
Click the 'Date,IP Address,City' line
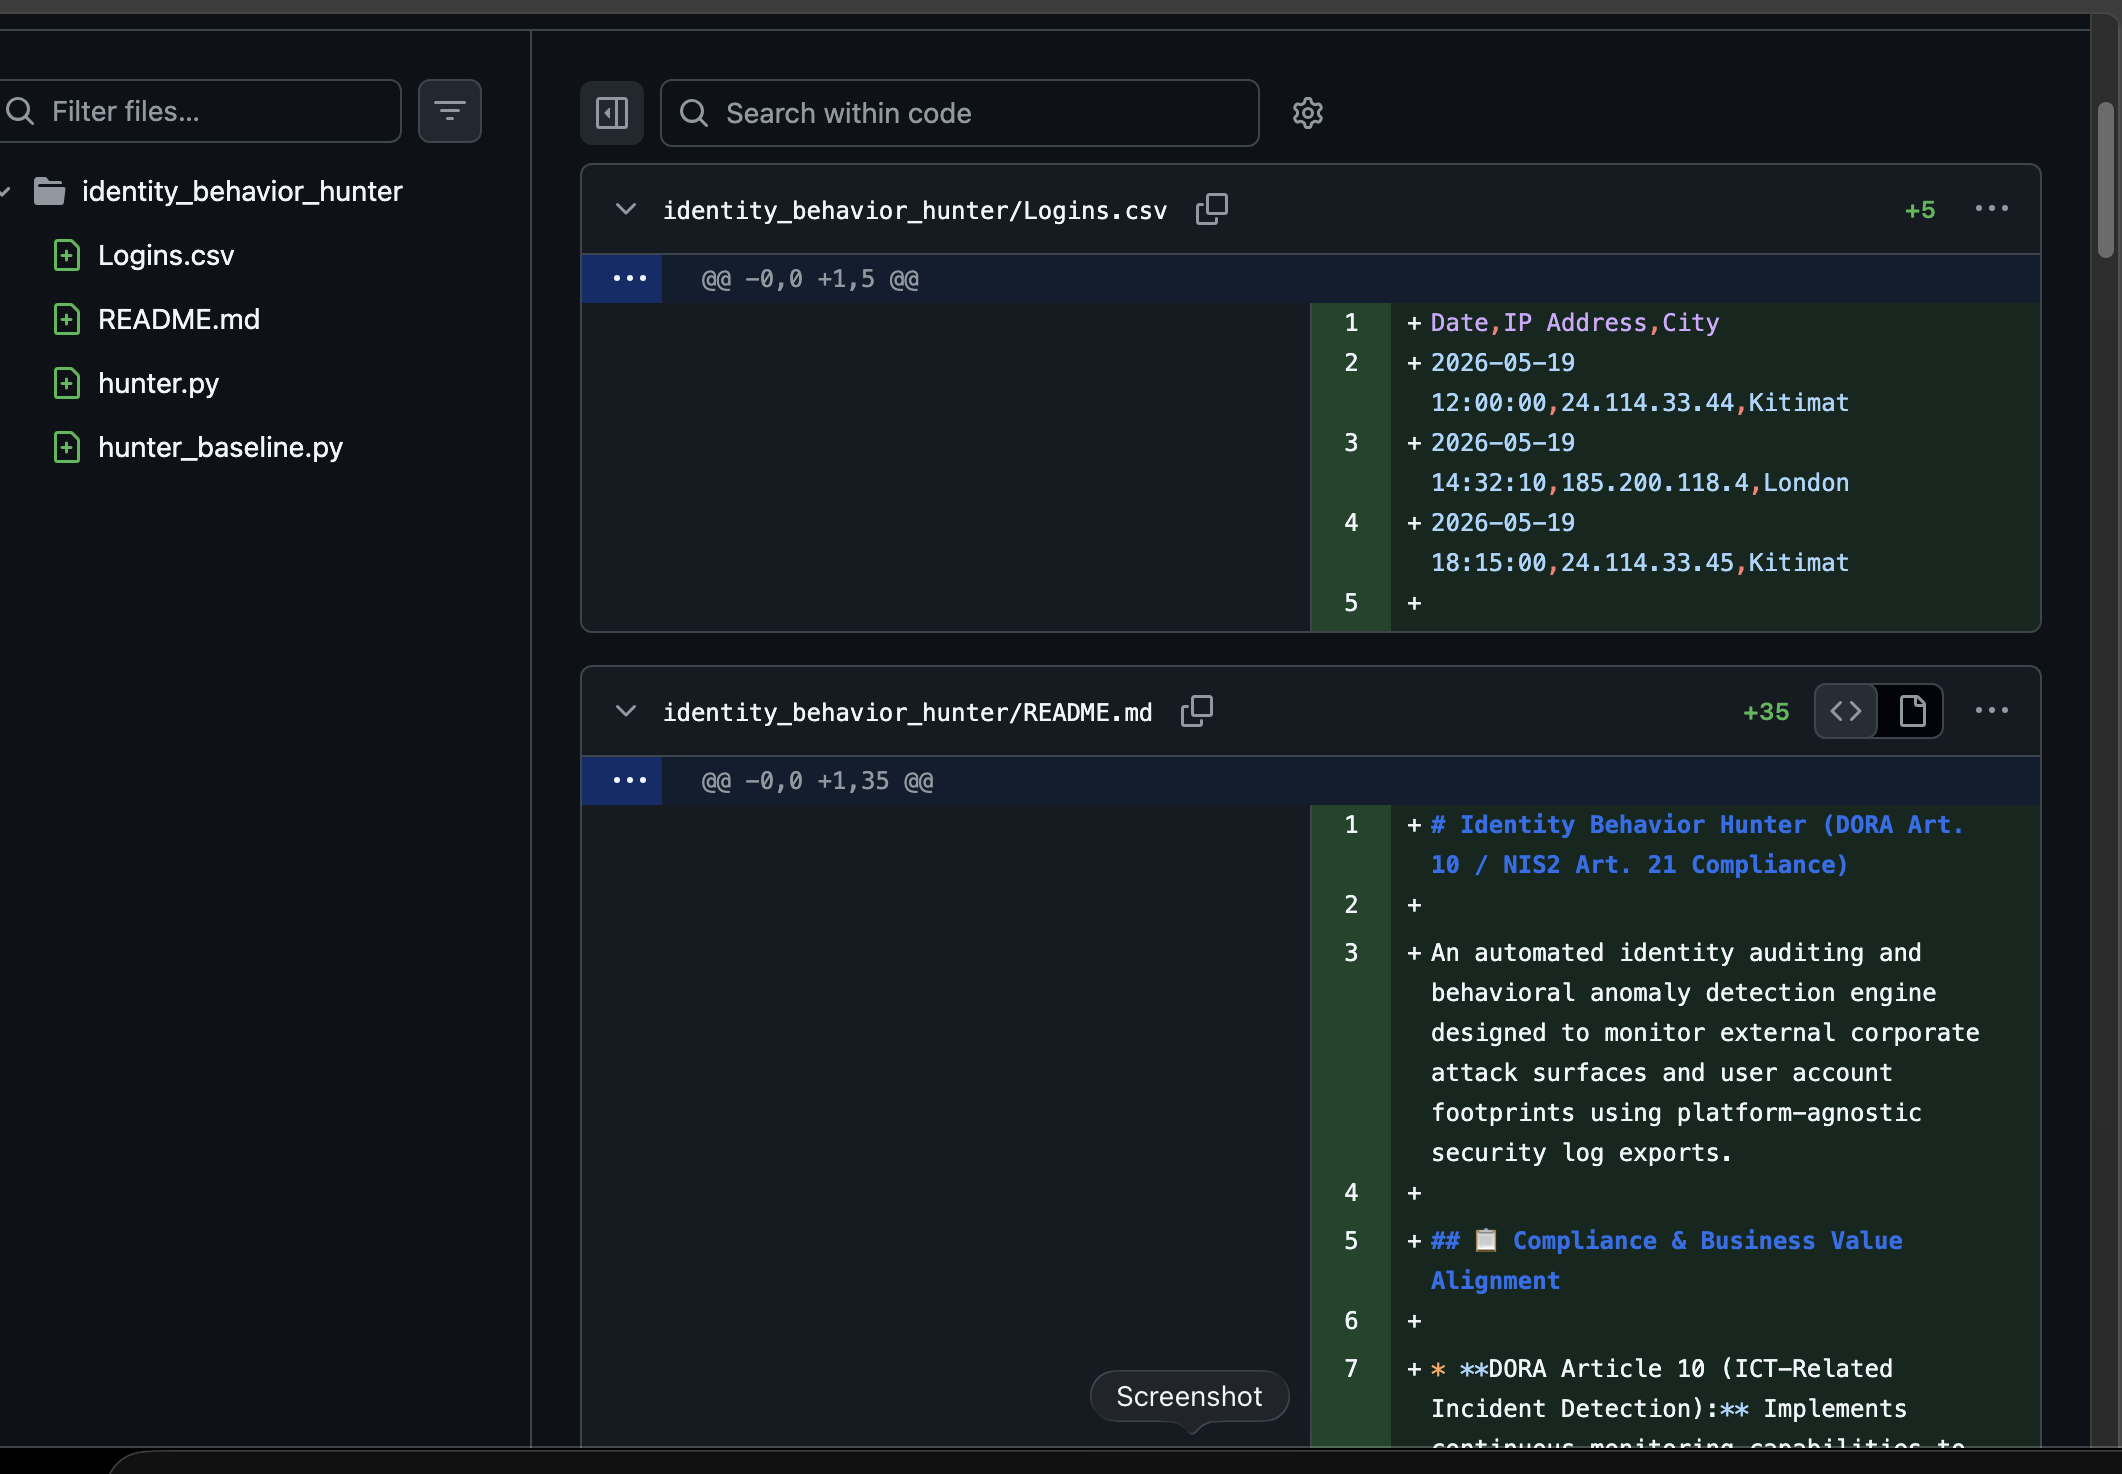click(x=1575, y=322)
